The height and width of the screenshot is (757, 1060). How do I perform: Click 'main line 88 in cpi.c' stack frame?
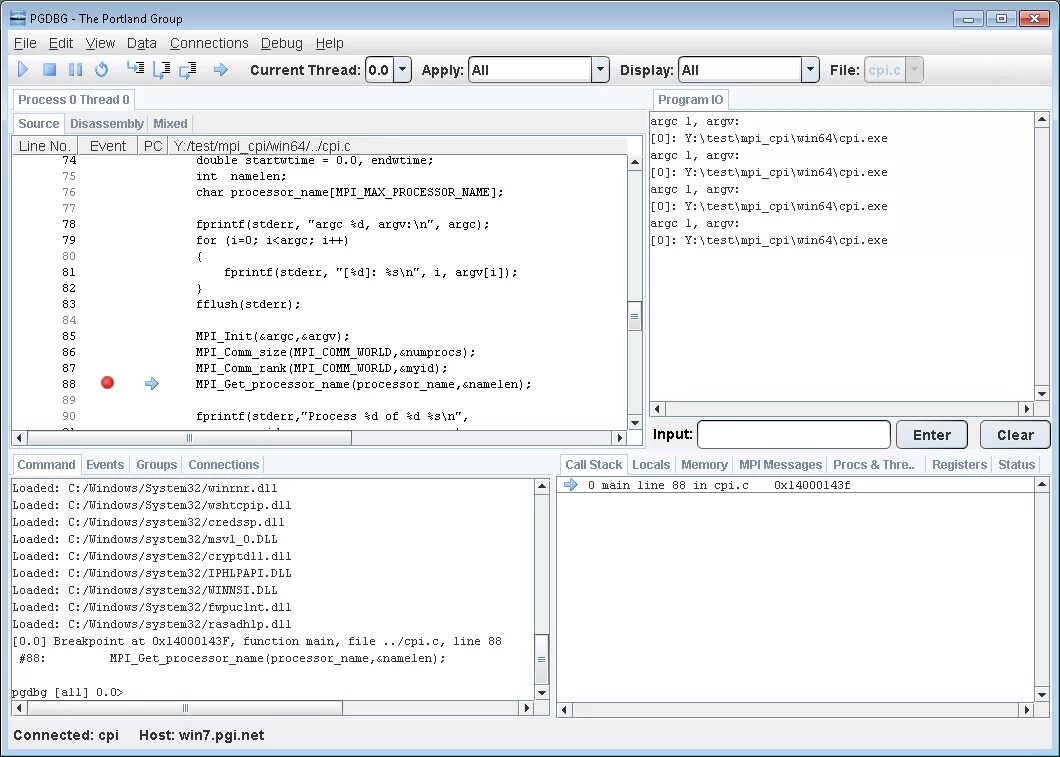675,485
